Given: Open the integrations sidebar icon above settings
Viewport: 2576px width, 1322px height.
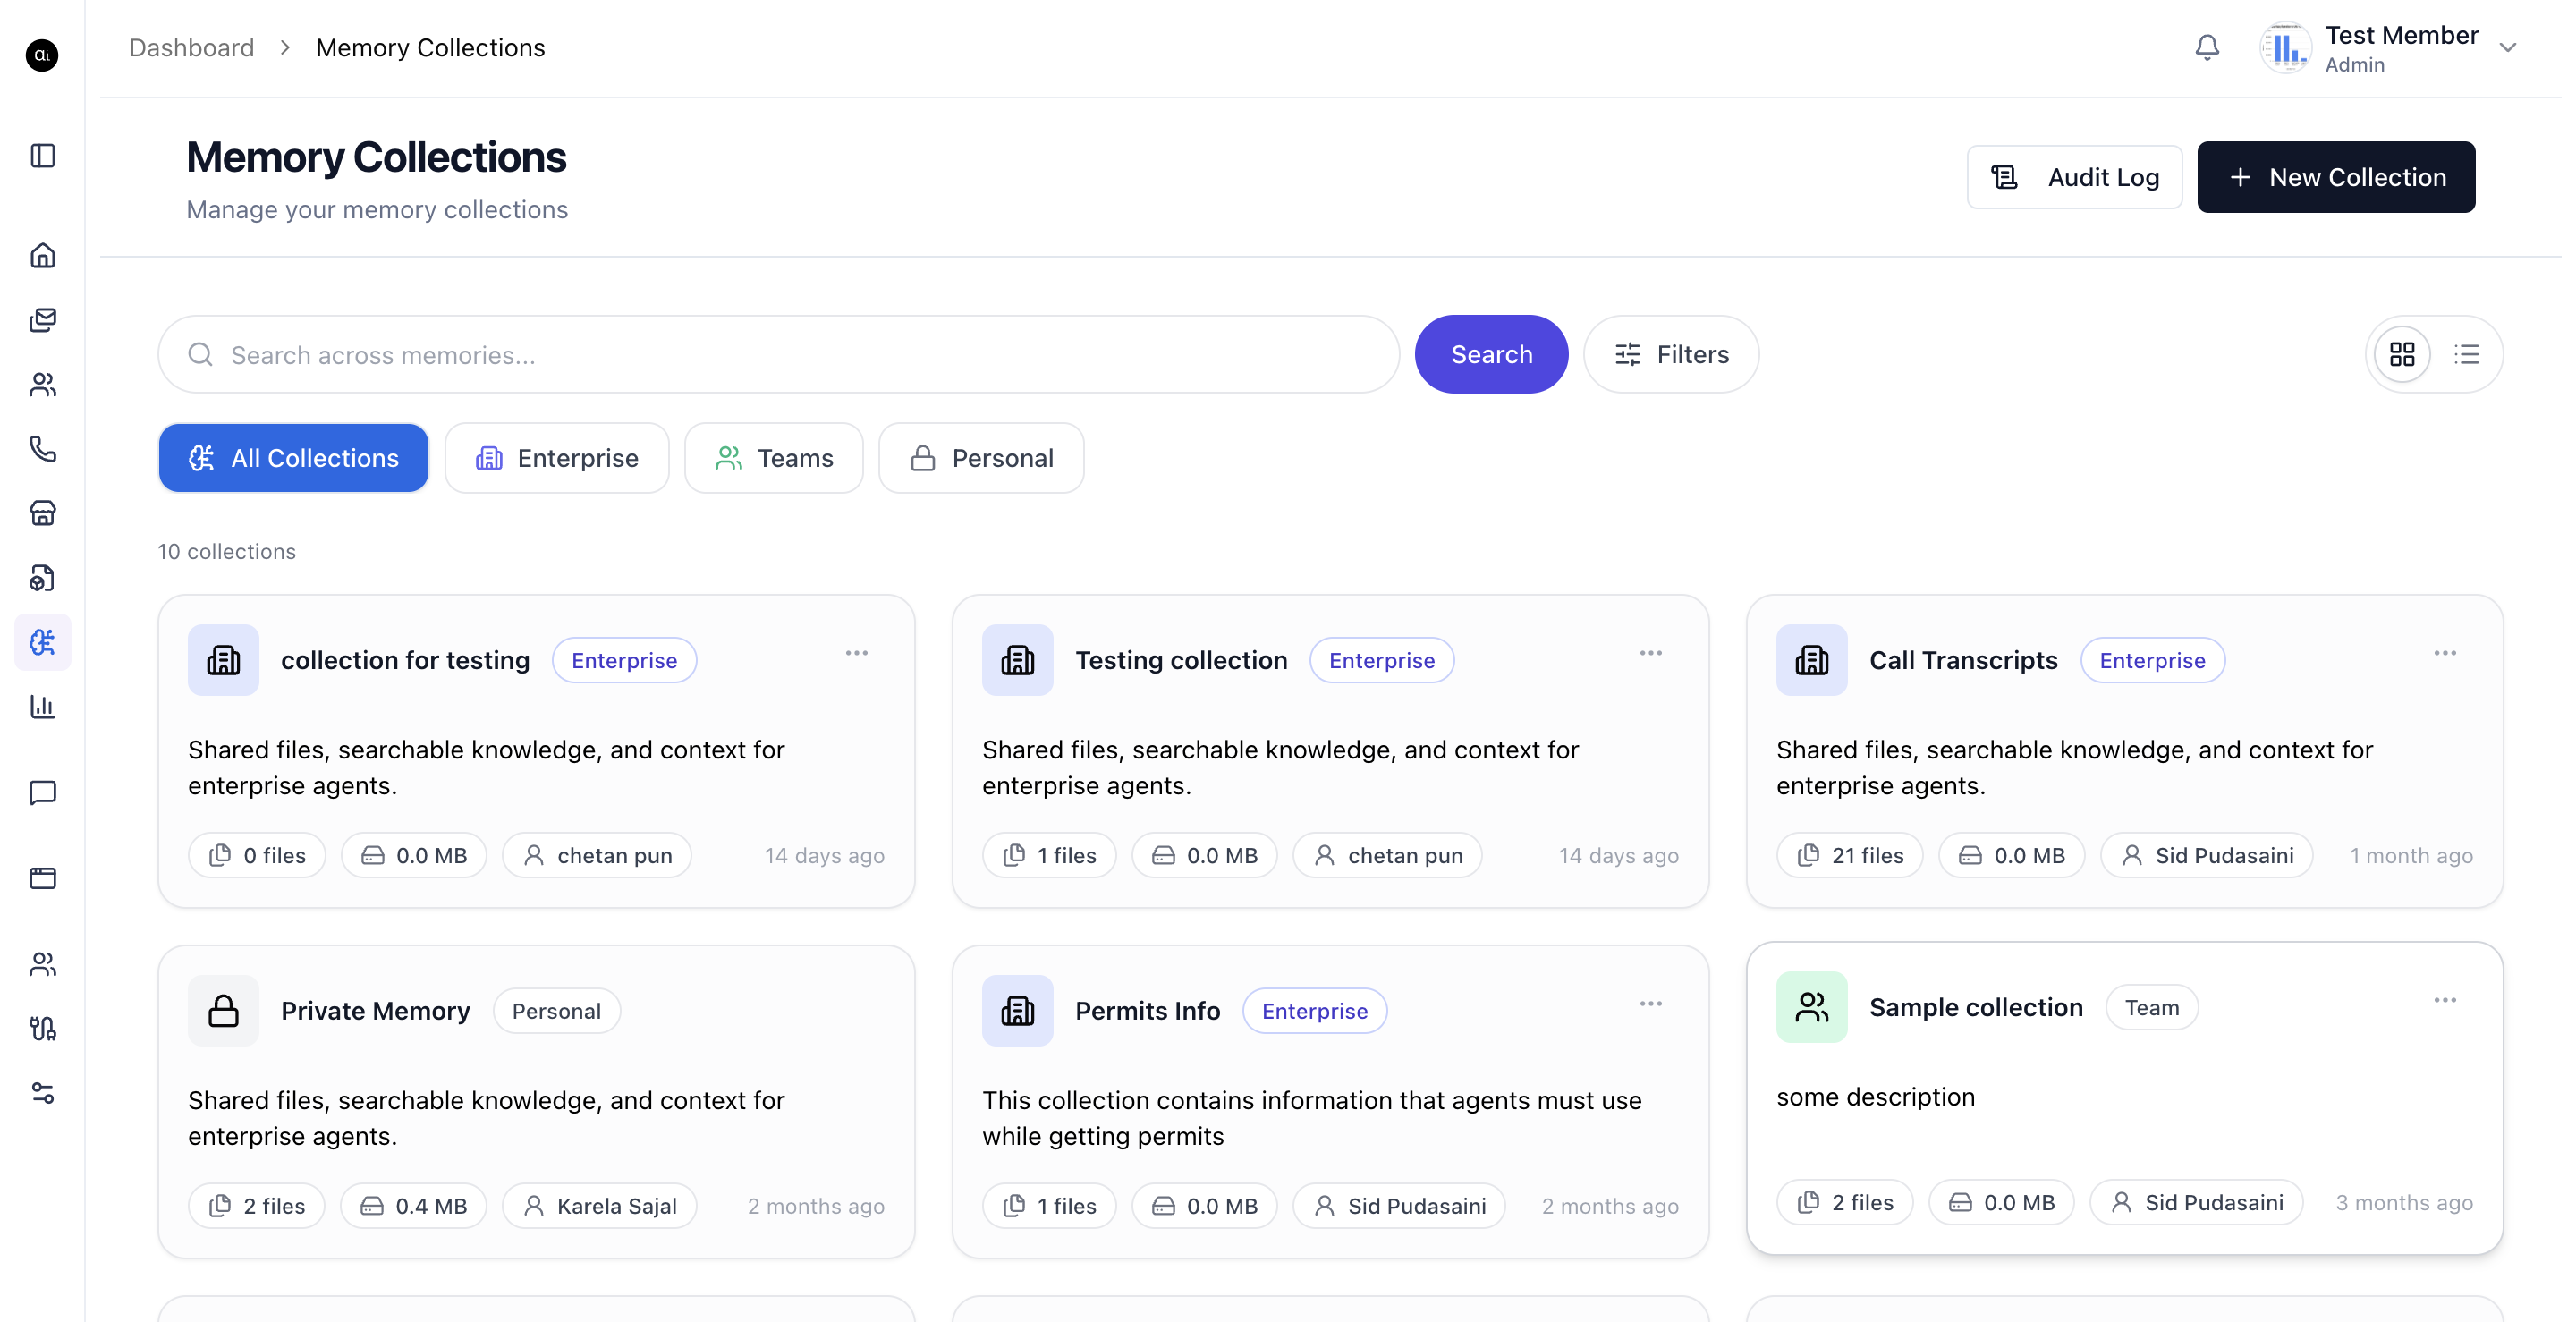Looking at the screenshot, I should tap(42, 1028).
